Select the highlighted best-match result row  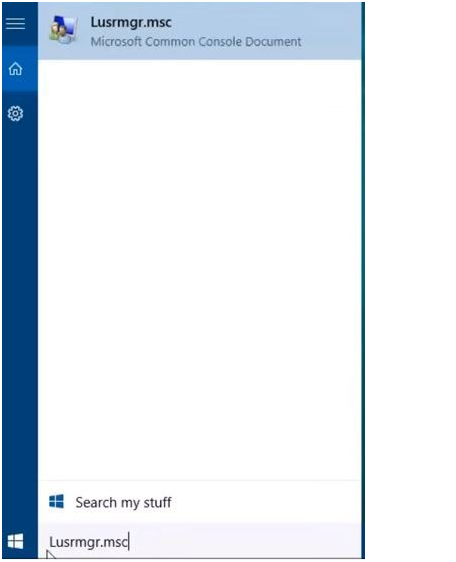click(200, 31)
